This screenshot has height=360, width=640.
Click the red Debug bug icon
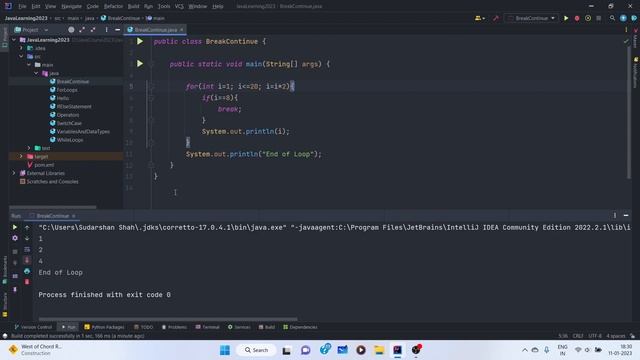[577, 18]
